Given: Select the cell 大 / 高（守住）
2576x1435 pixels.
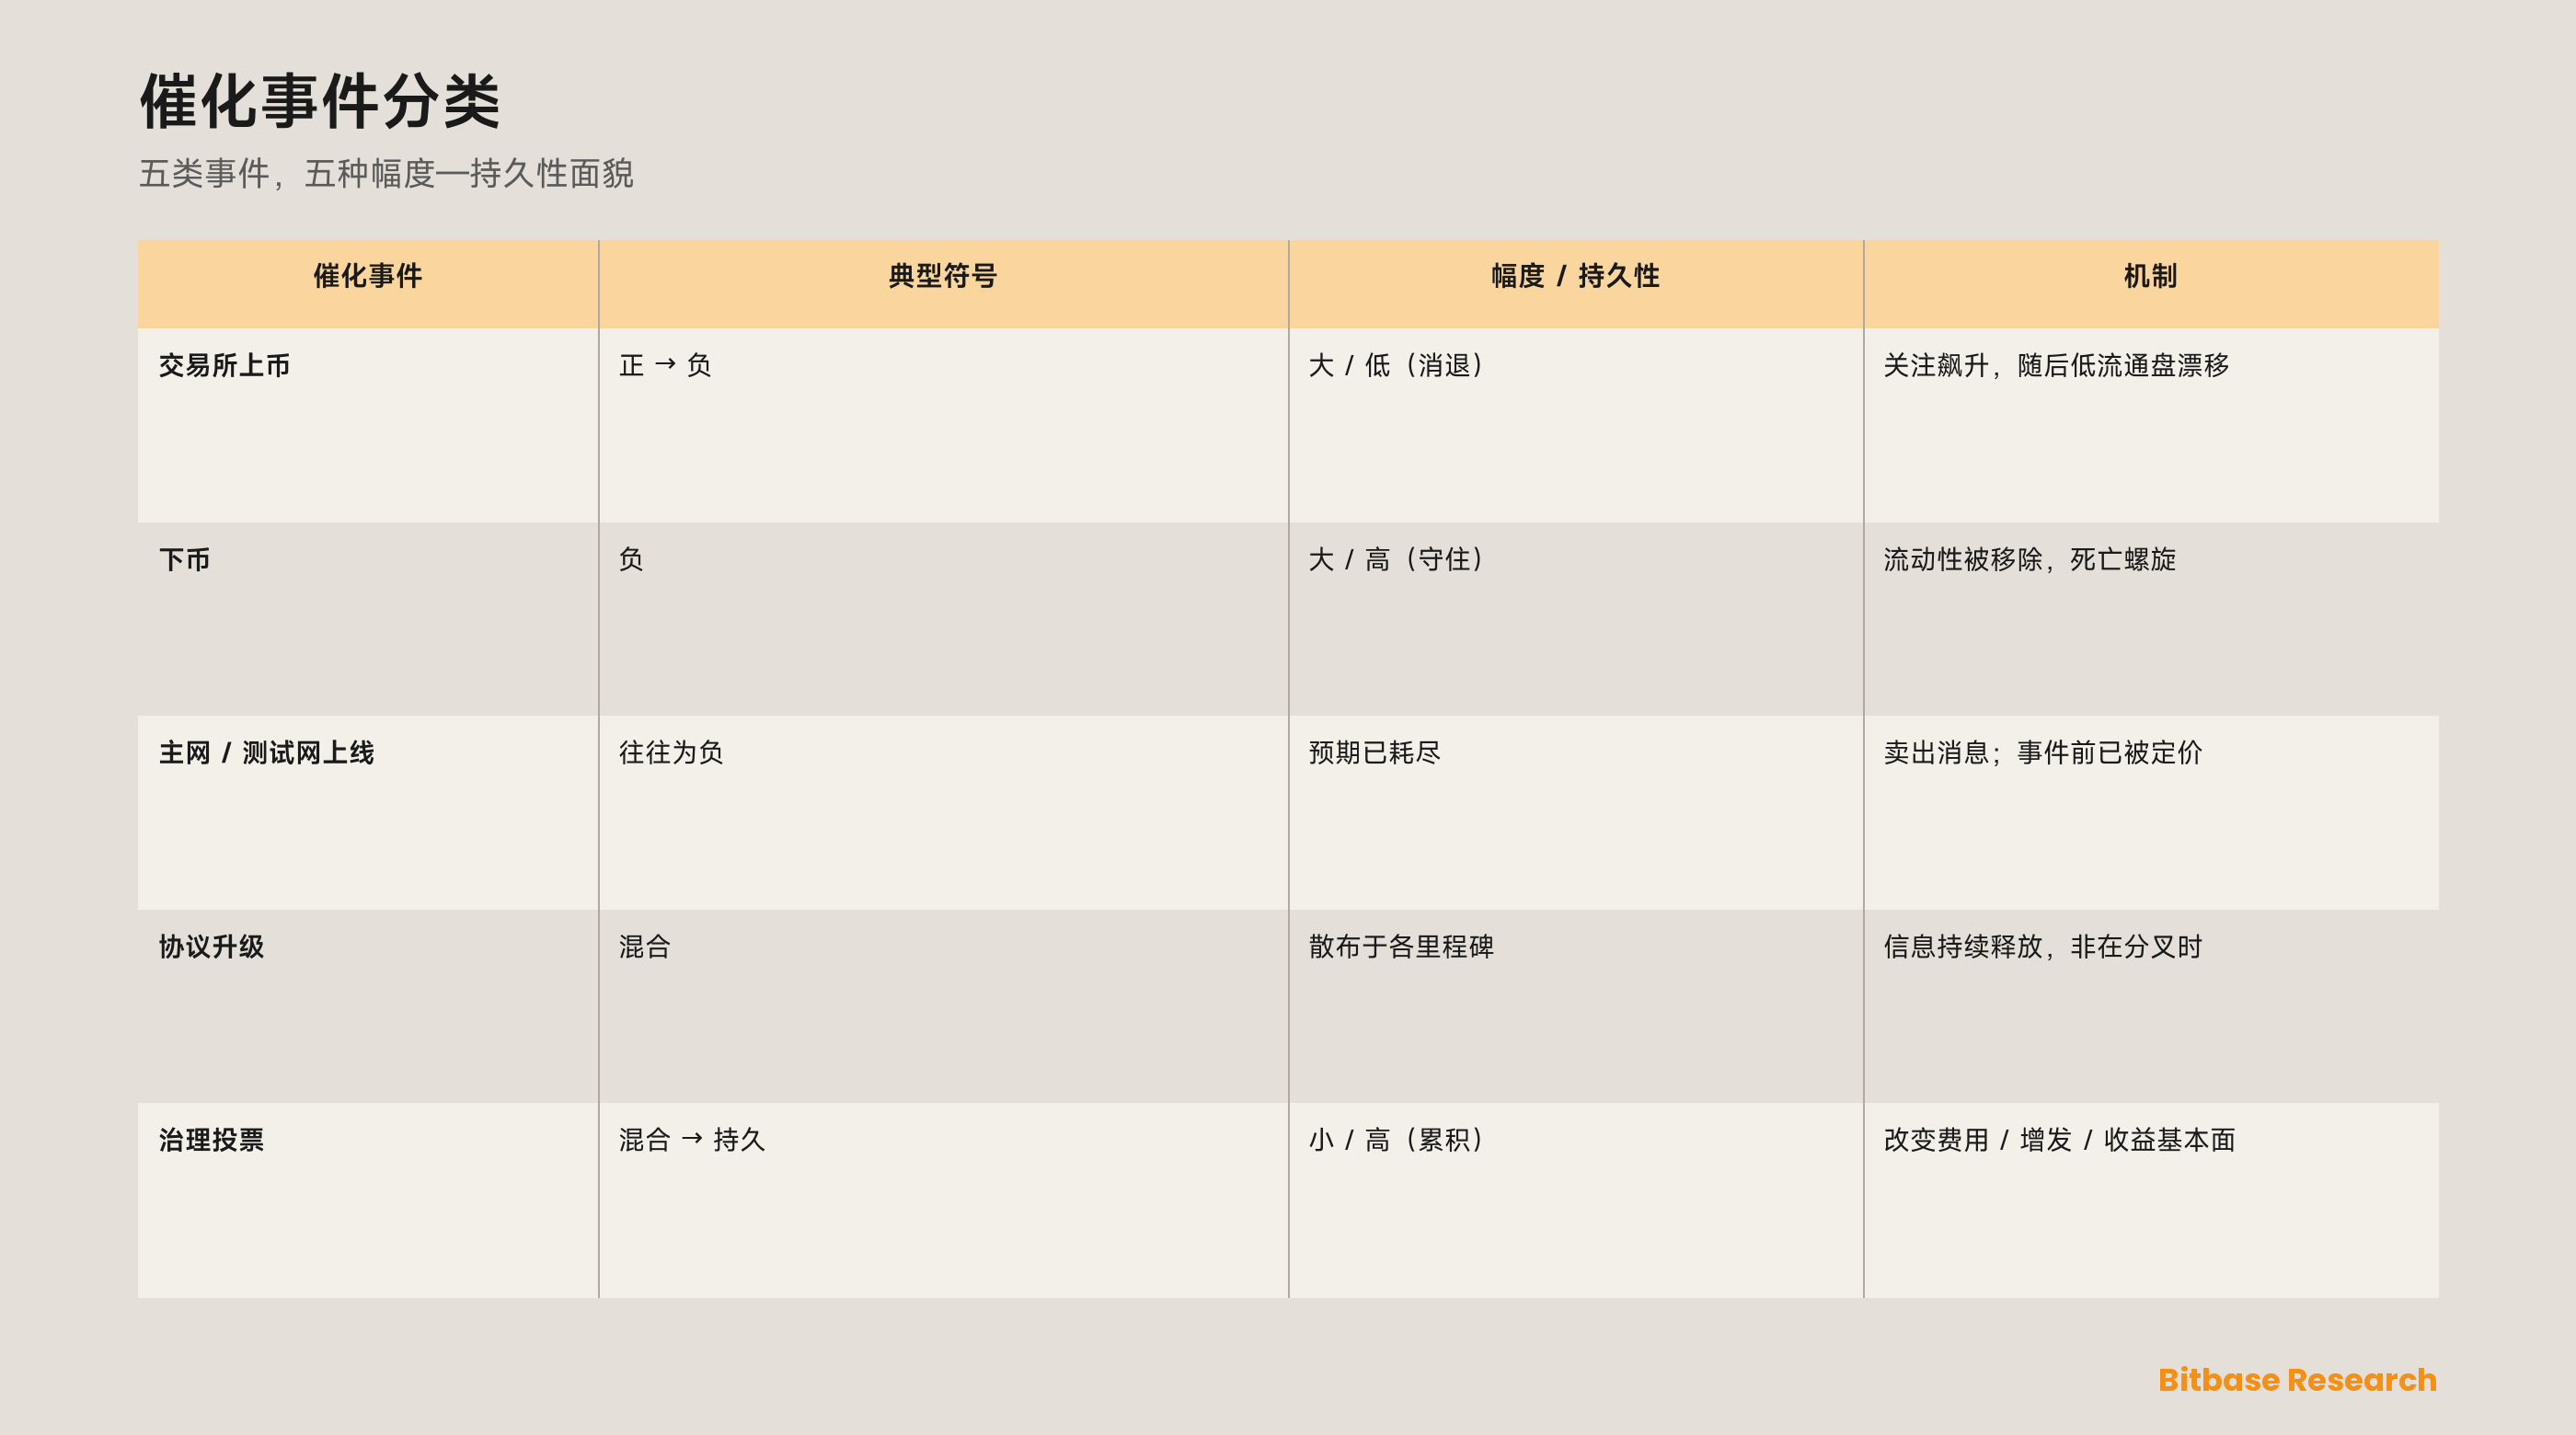Looking at the screenshot, I should point(1397,560).
